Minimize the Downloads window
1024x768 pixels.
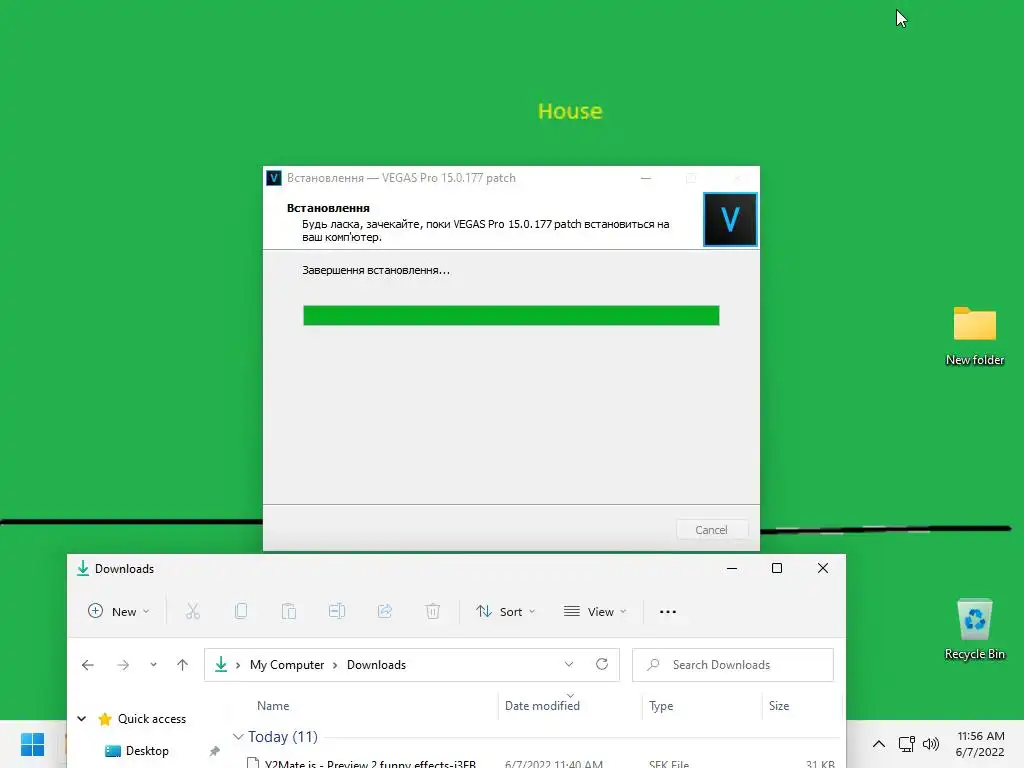732,568
